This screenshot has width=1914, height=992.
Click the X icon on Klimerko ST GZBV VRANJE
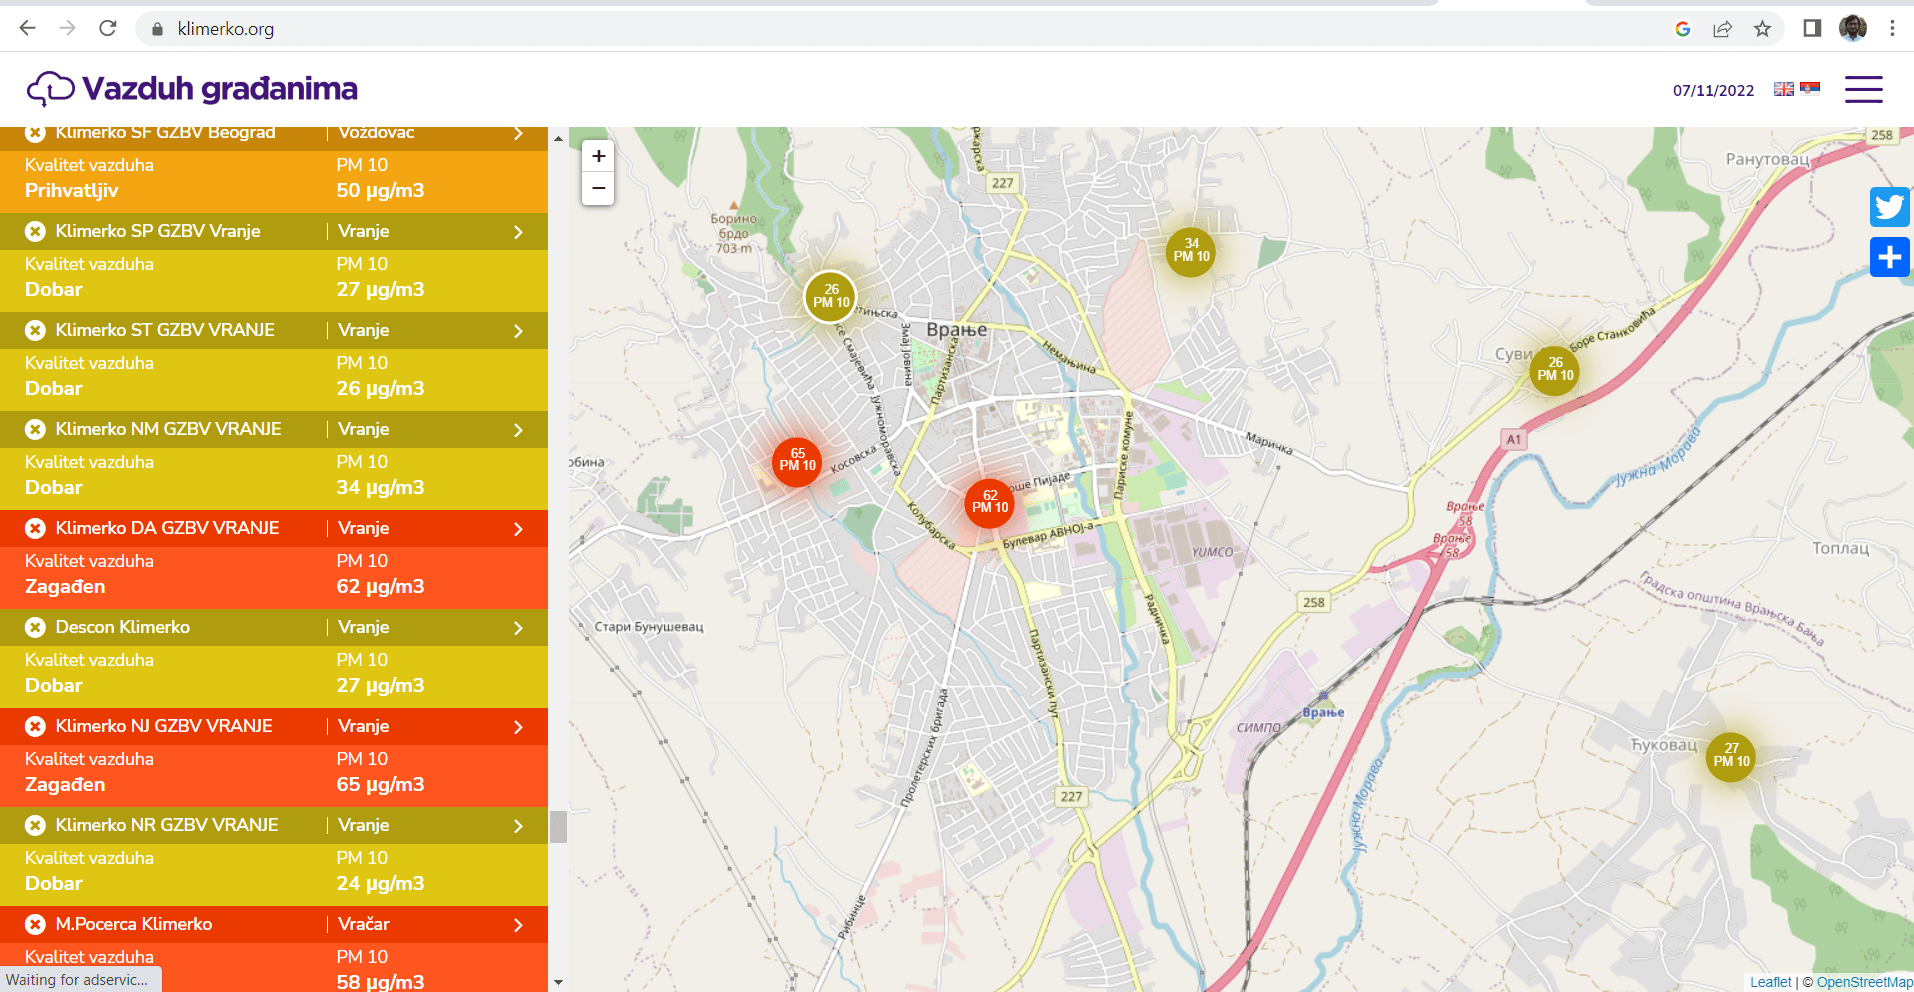35,330
